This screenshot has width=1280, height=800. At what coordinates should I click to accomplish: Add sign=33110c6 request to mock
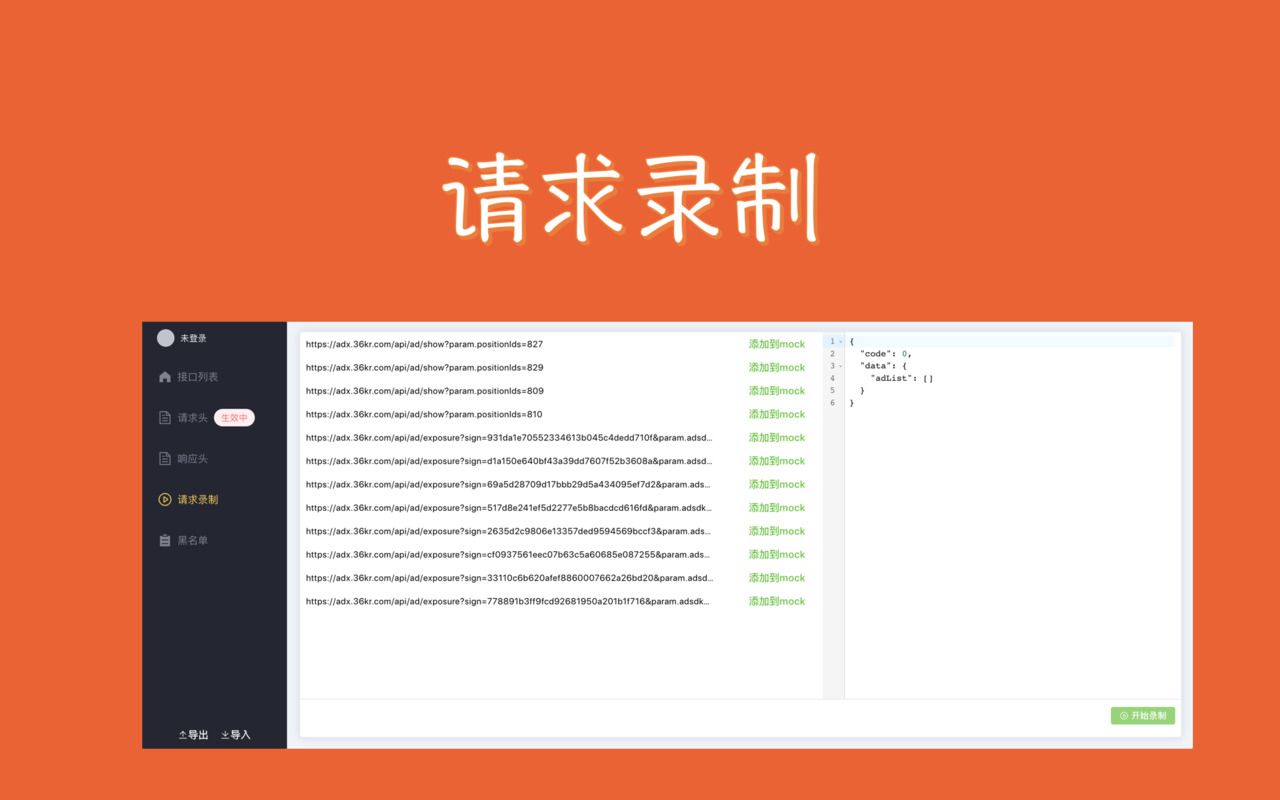[777, 578]
